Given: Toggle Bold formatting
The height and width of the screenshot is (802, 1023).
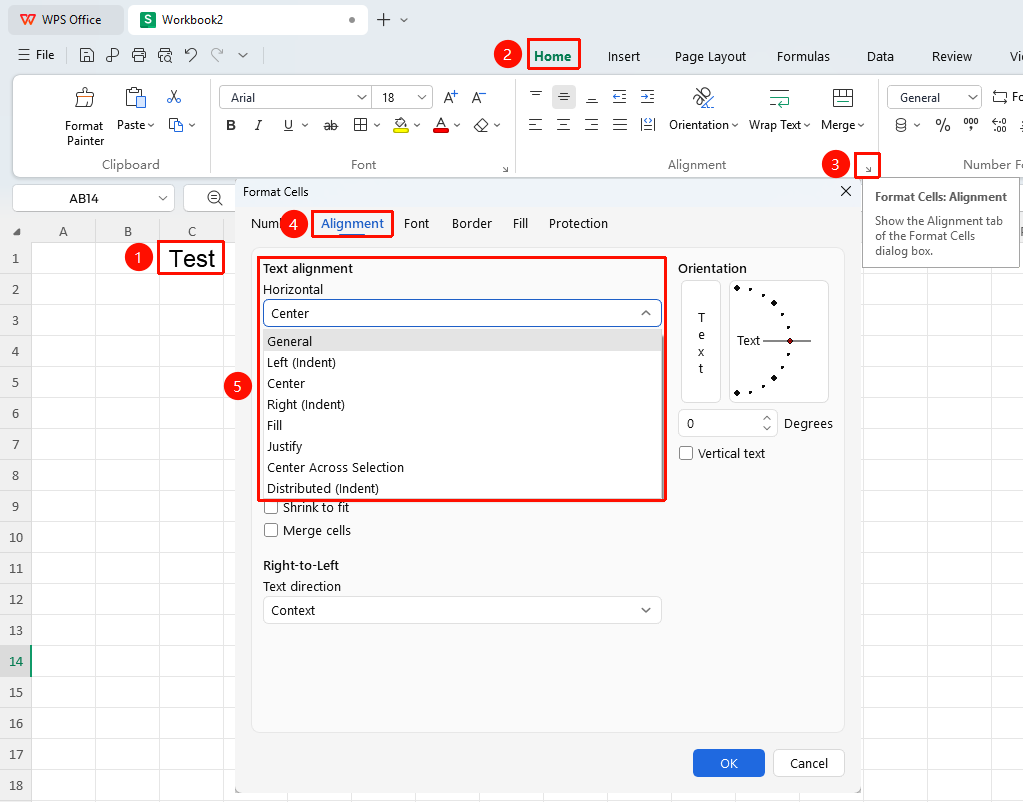Looking at the screenshot, I should (231, 125).
